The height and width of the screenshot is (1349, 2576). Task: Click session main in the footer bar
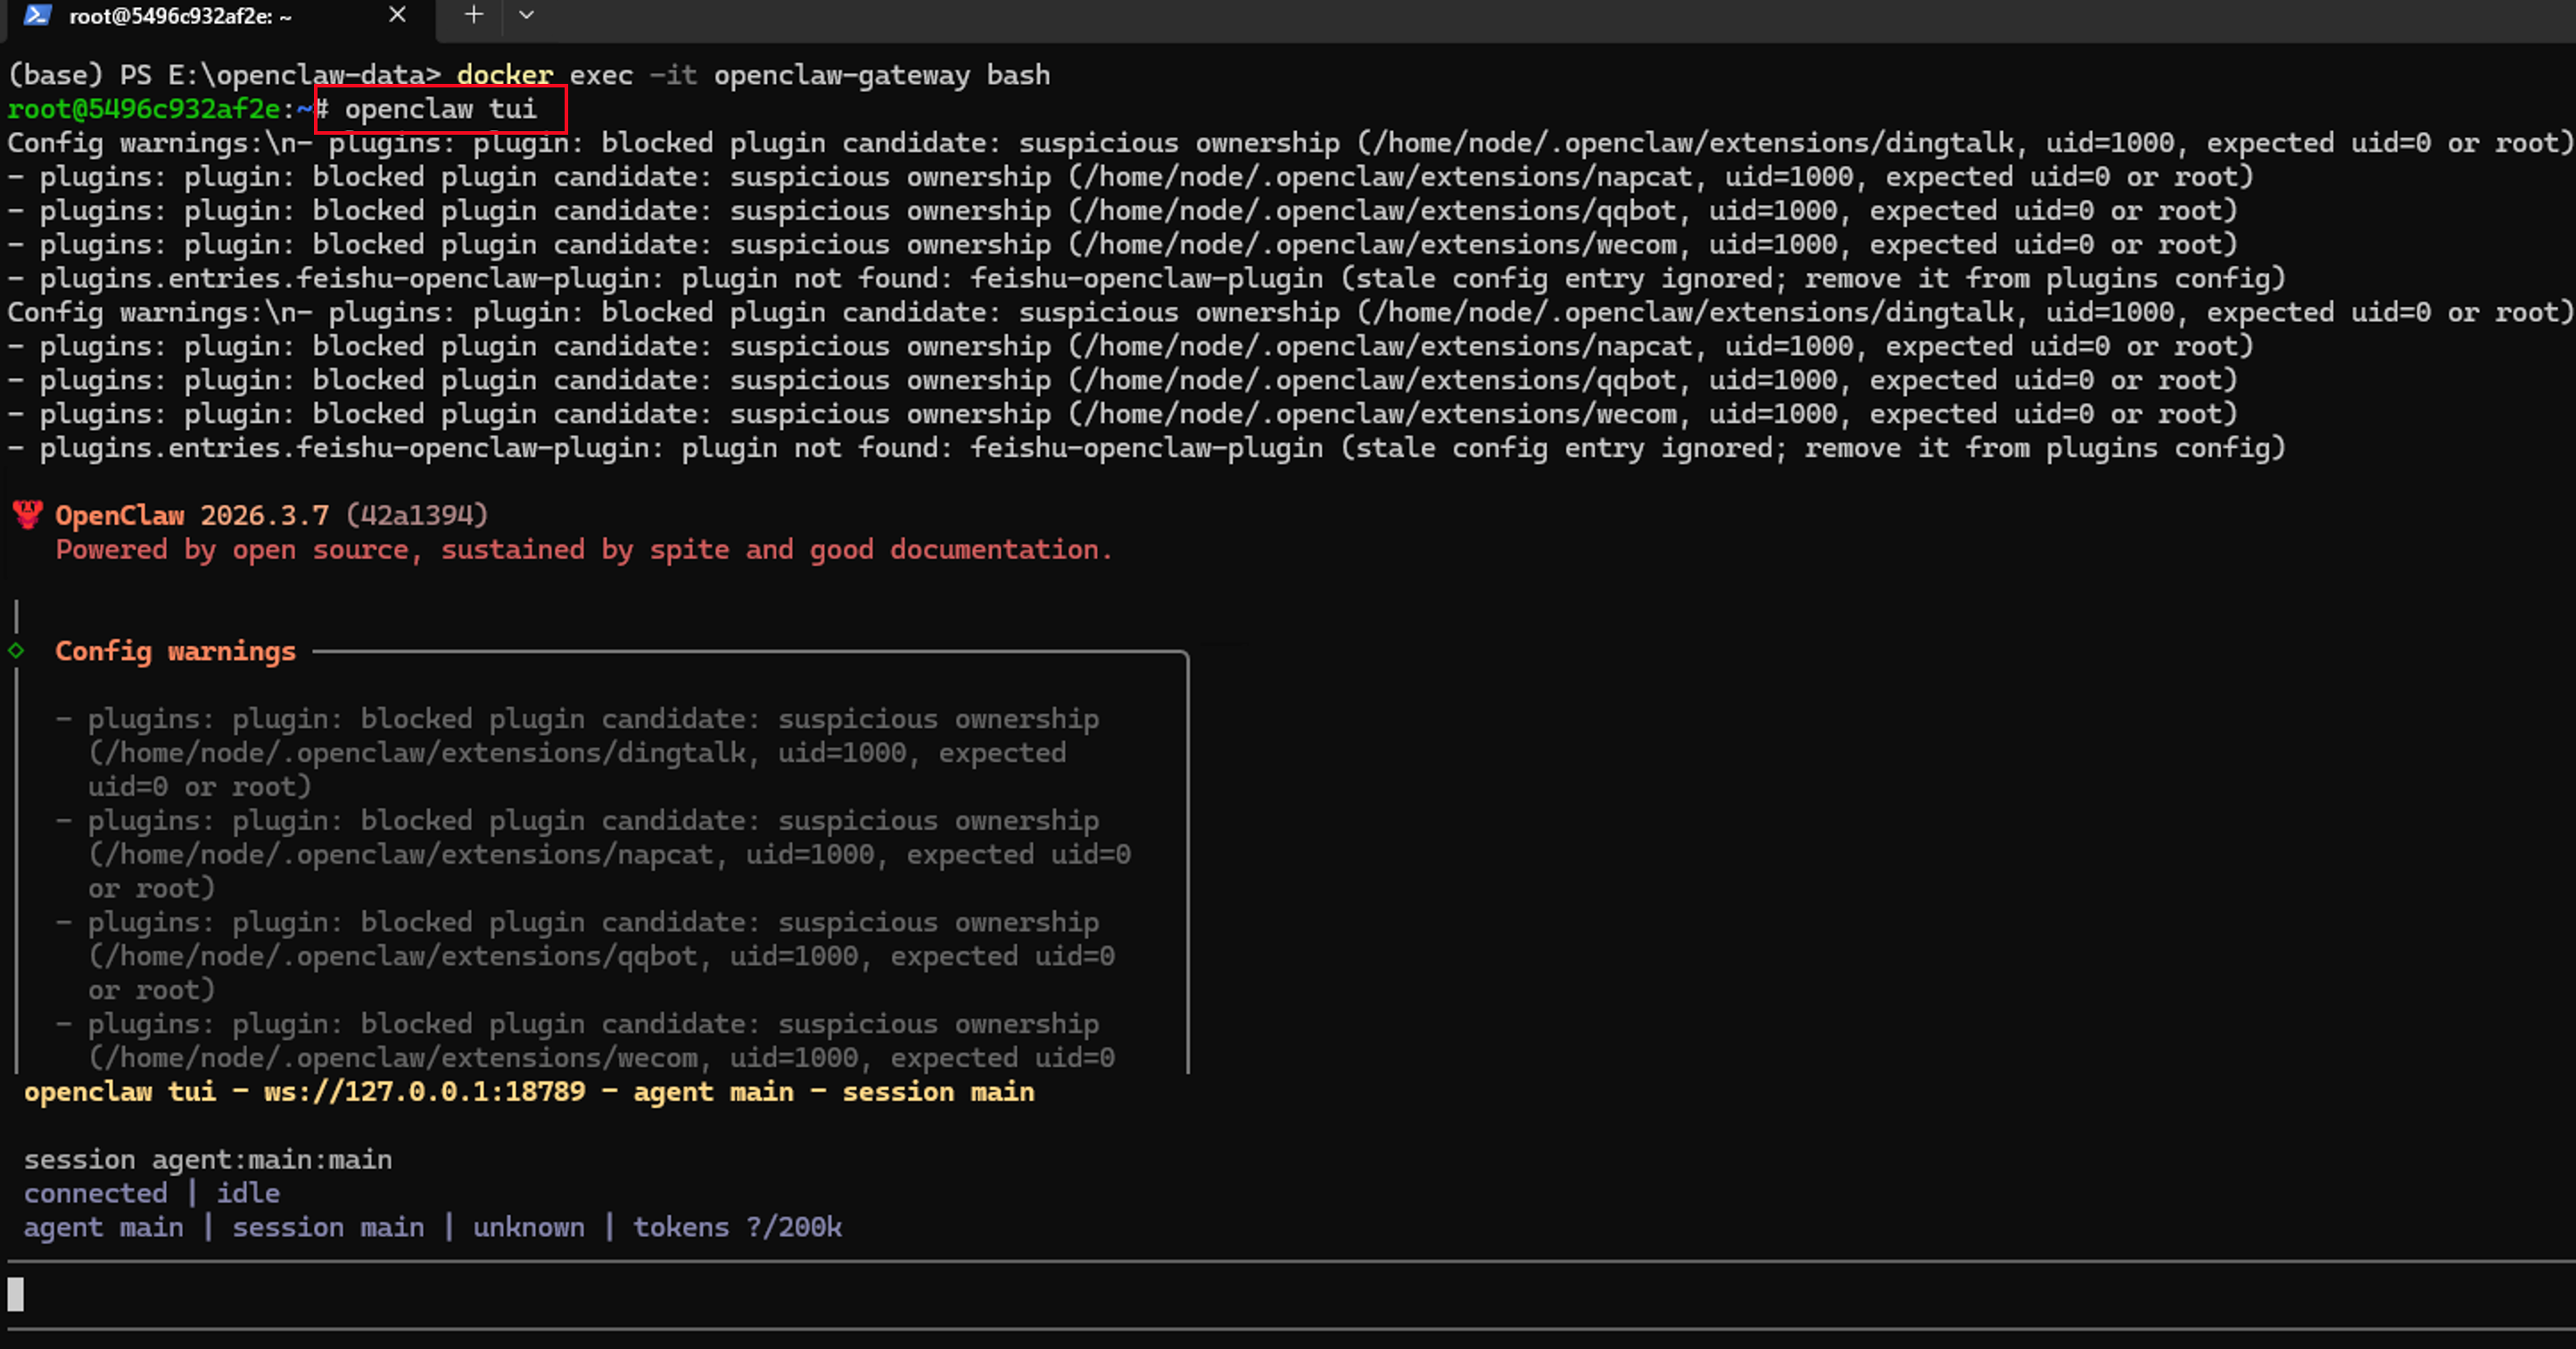(328, 1227)
